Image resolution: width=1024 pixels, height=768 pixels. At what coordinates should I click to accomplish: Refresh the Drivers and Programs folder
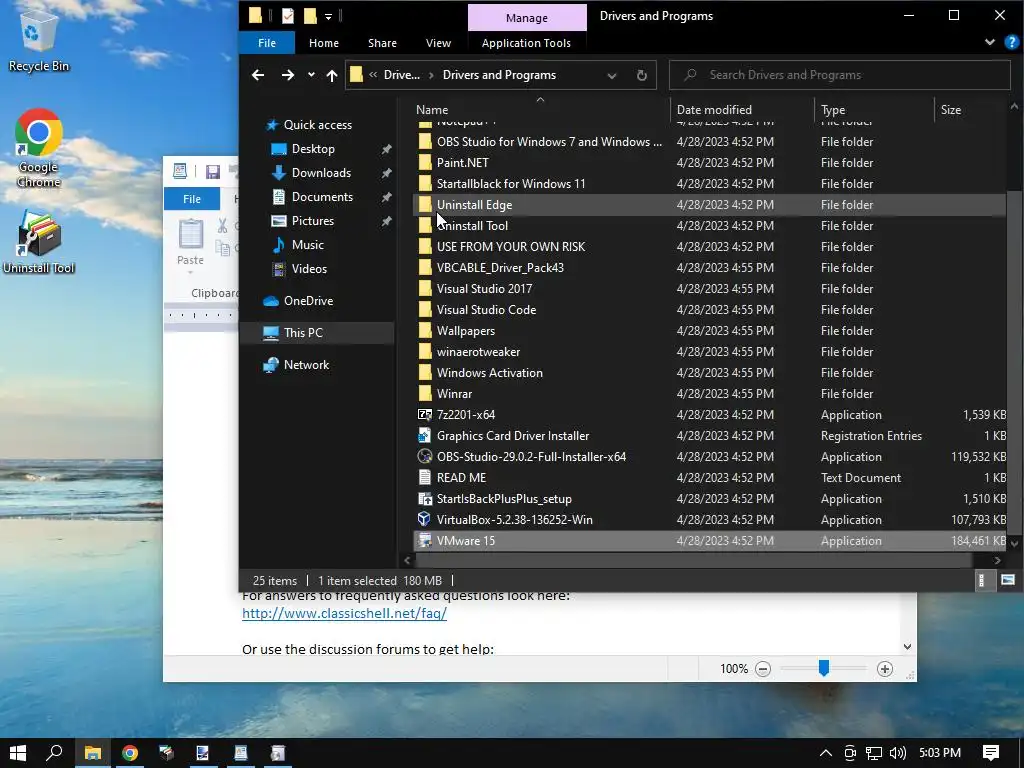pos(641,75)
